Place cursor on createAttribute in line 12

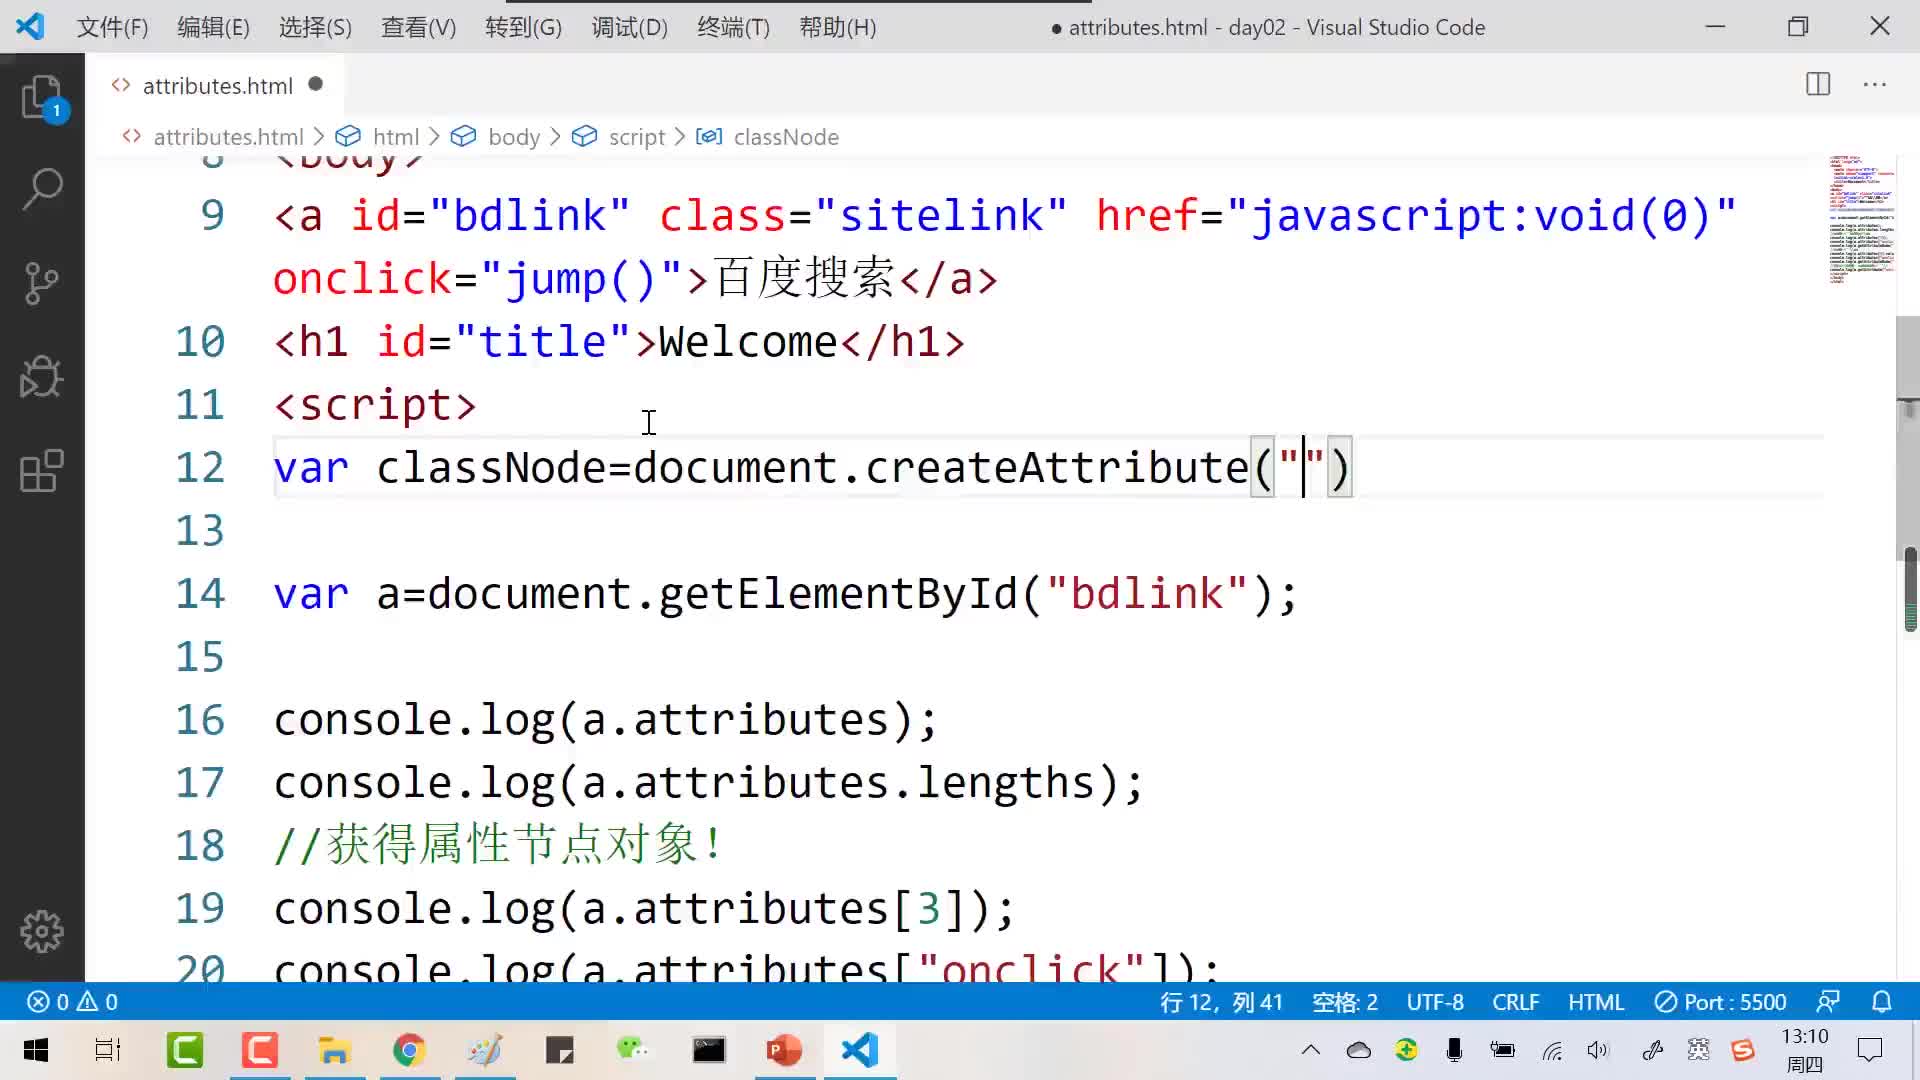1057,468
